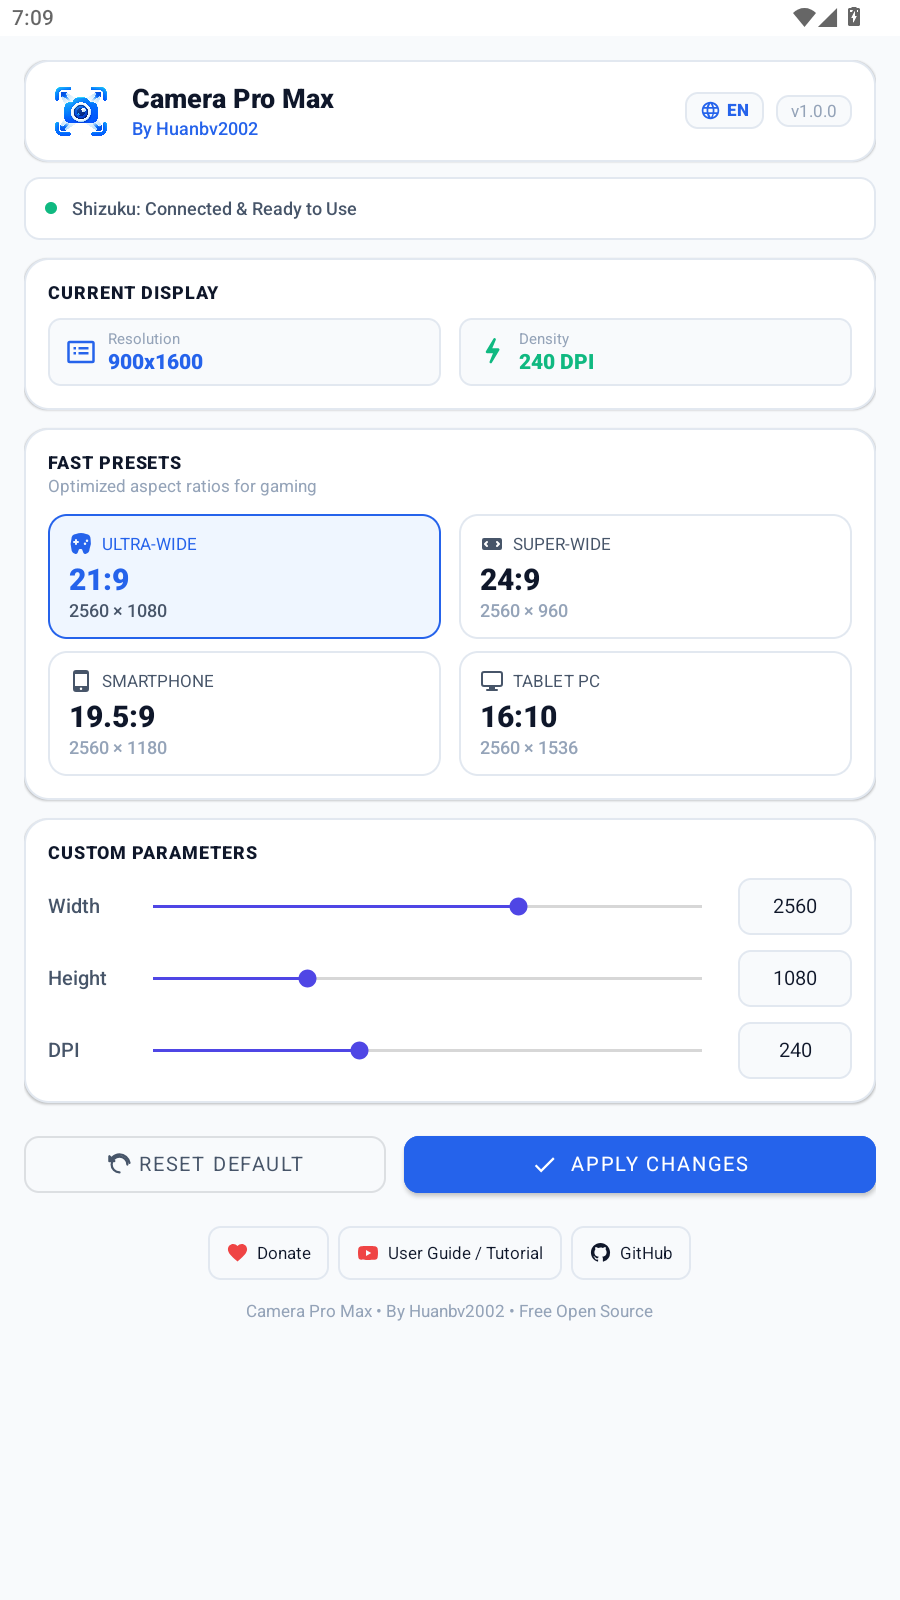Tap the Camera Pro Max app logo
The height and width of the screenshot is (1600, 900).
point(81,111)
